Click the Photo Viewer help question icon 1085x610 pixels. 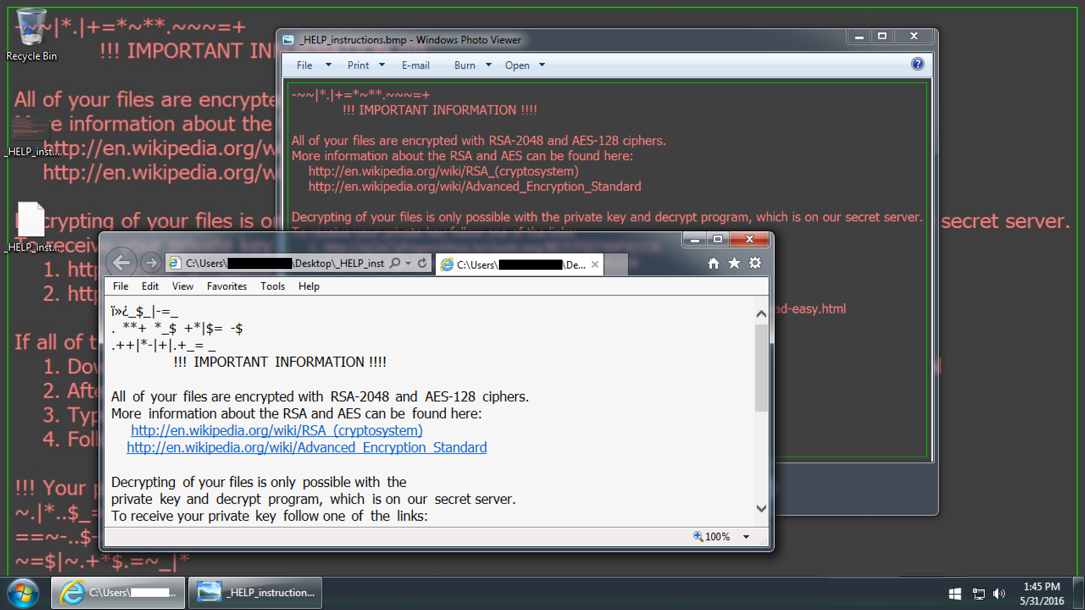coord(917,65)
